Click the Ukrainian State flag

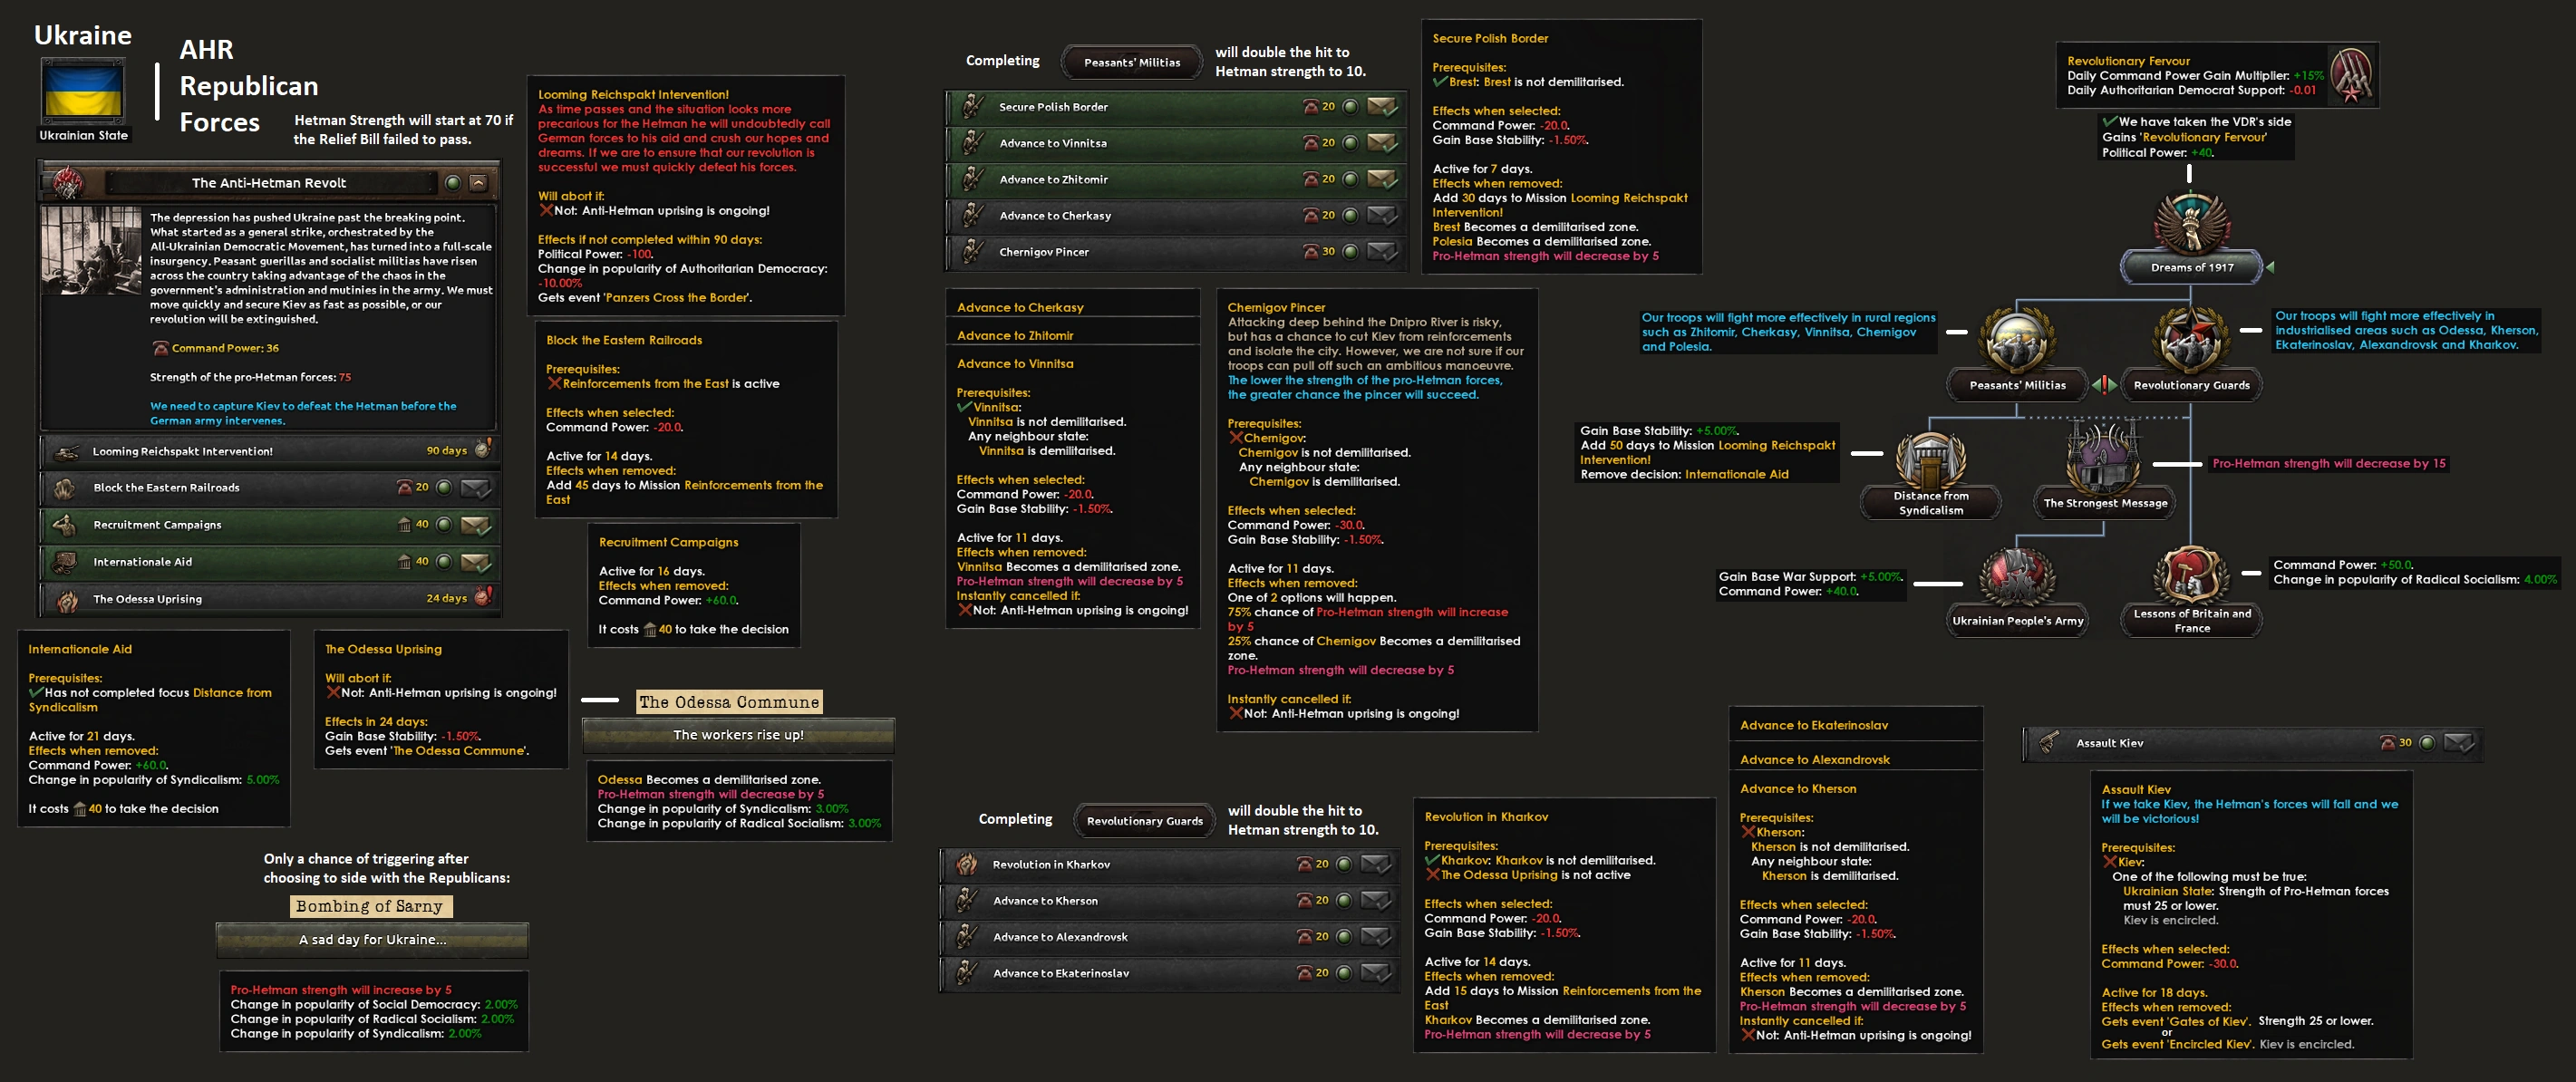click(x=83, y=92)
